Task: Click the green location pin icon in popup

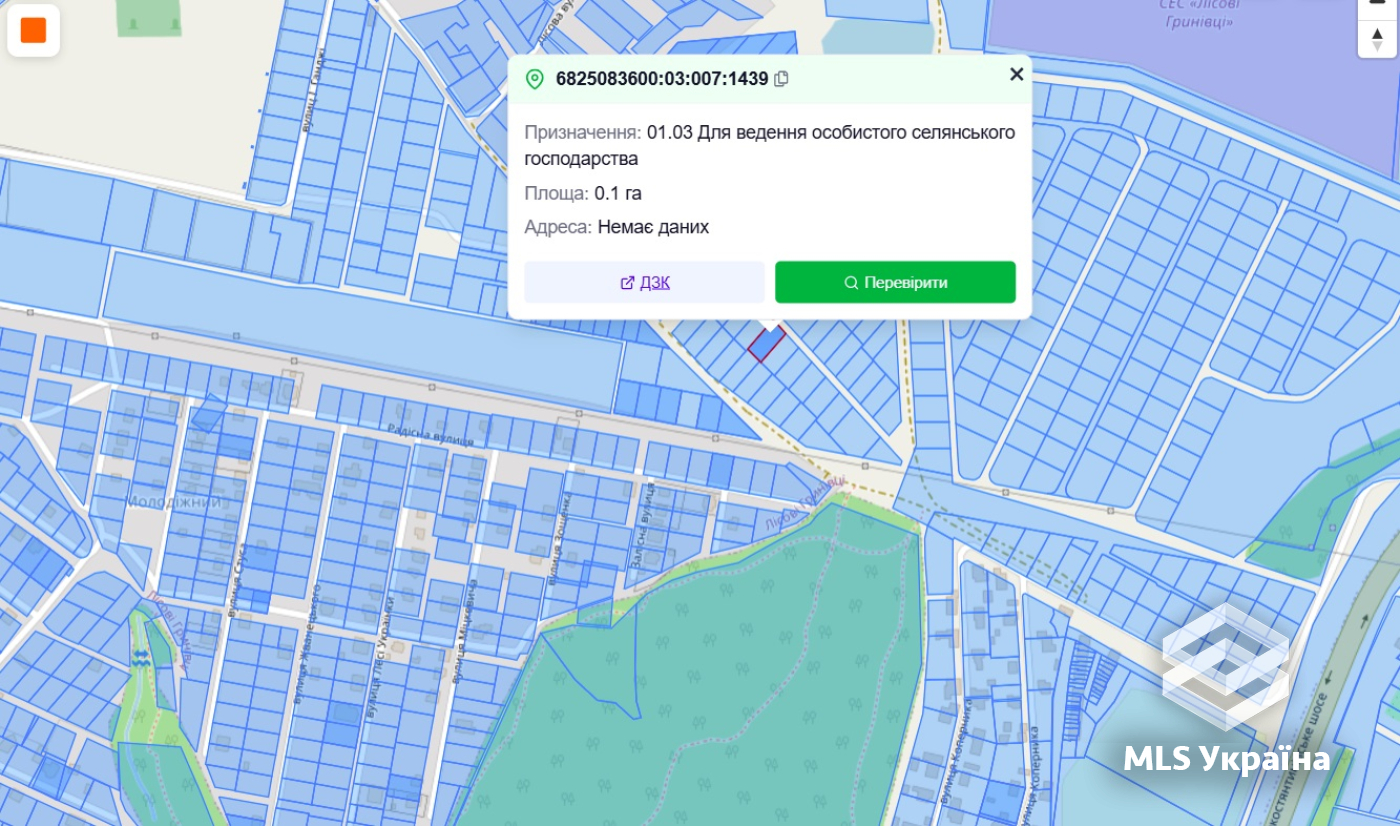Action: click(x=535, y=79)
